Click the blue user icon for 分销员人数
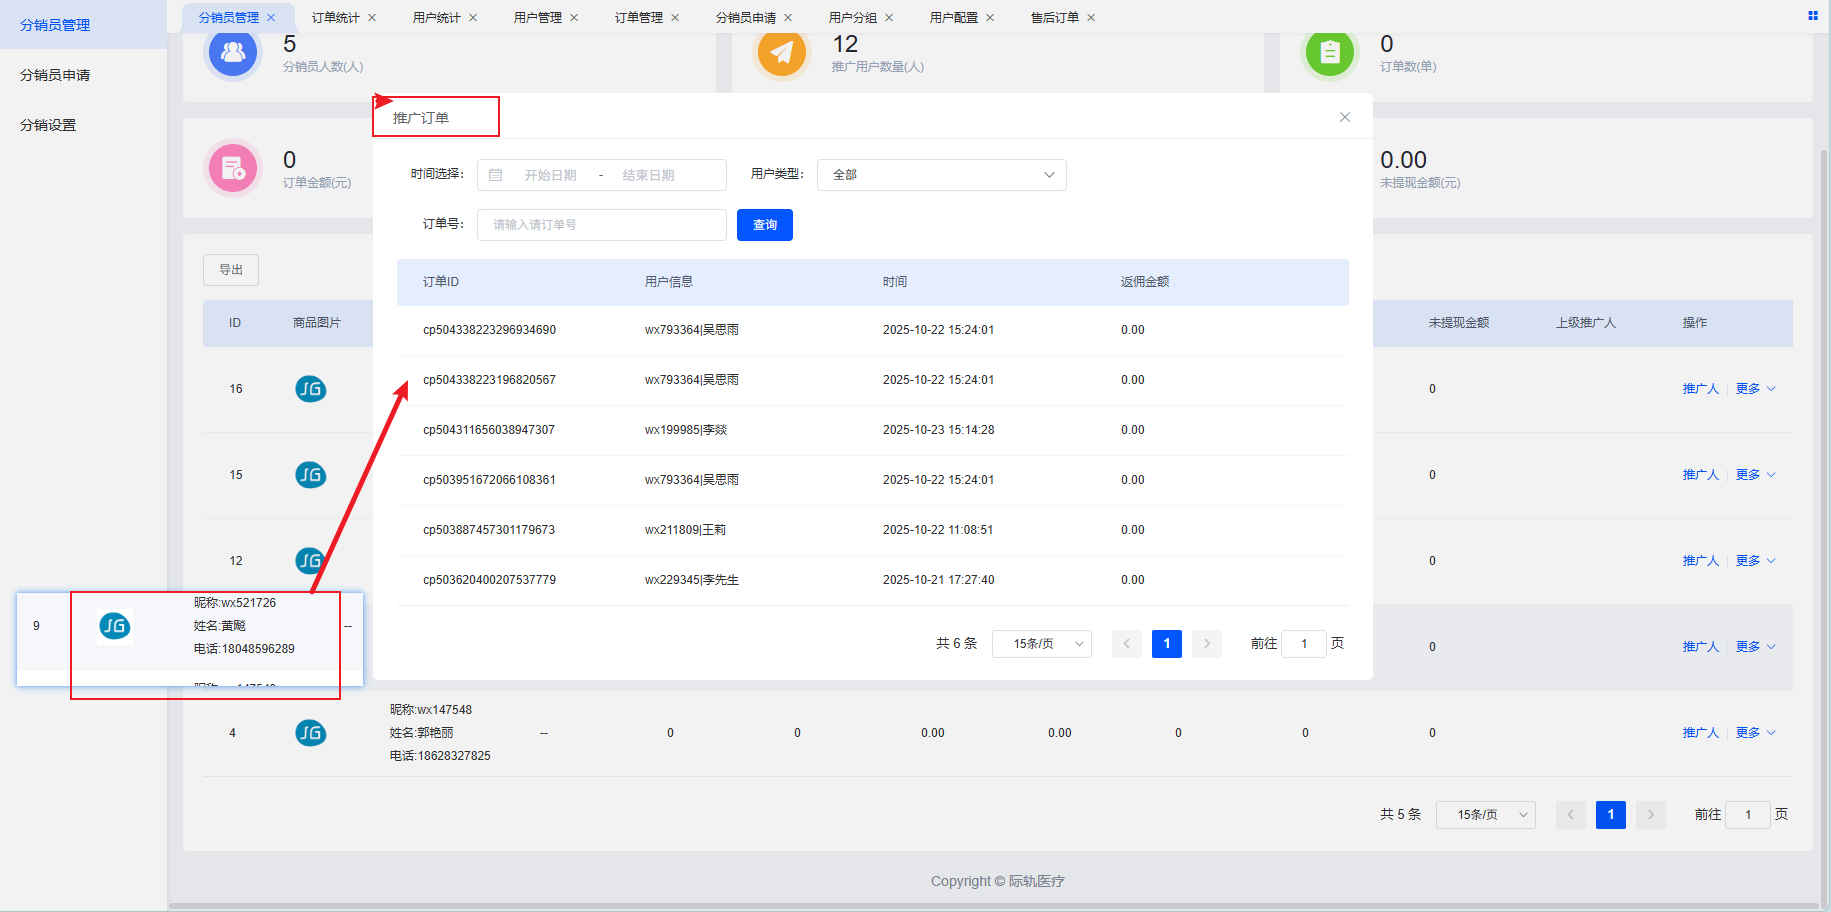The image size is (1831, 912). tap(233, 52)
